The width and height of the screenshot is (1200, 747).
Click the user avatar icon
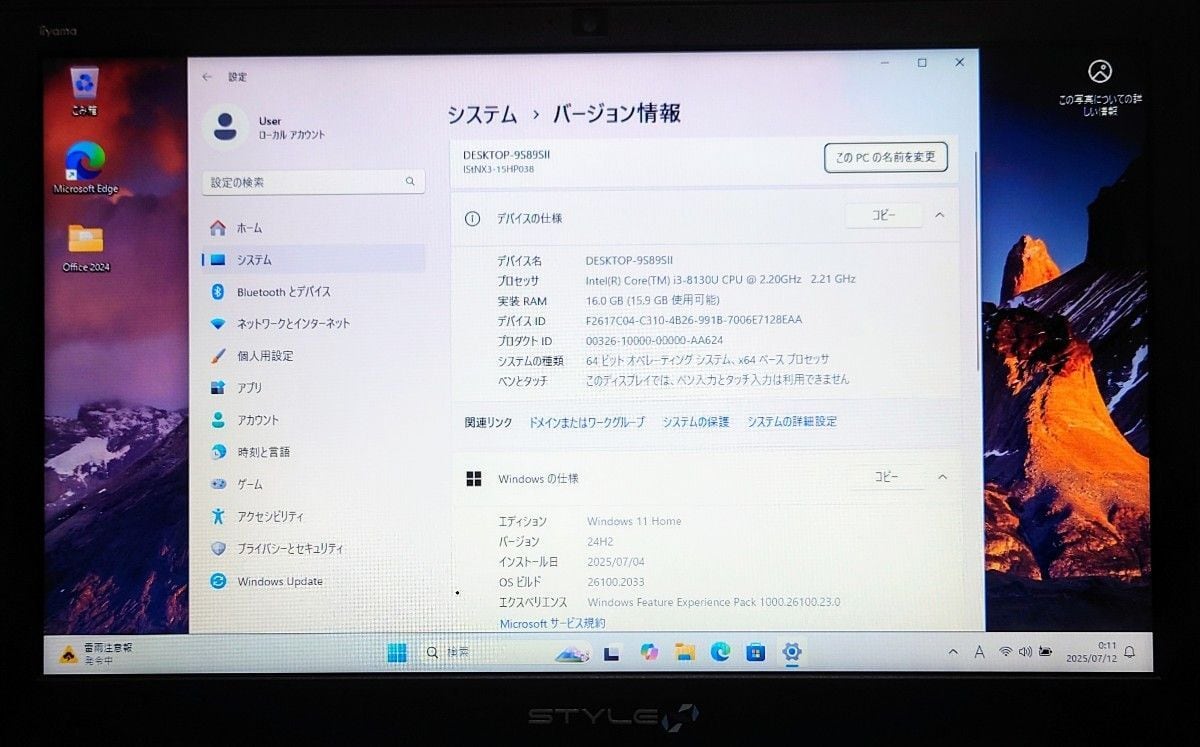(x=225, y=126)
